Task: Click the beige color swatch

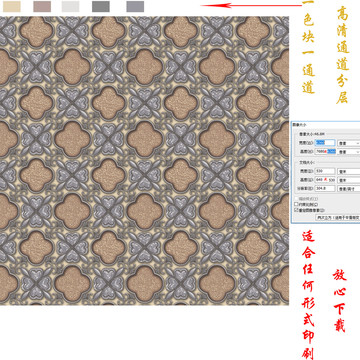Action: (12, 6)
